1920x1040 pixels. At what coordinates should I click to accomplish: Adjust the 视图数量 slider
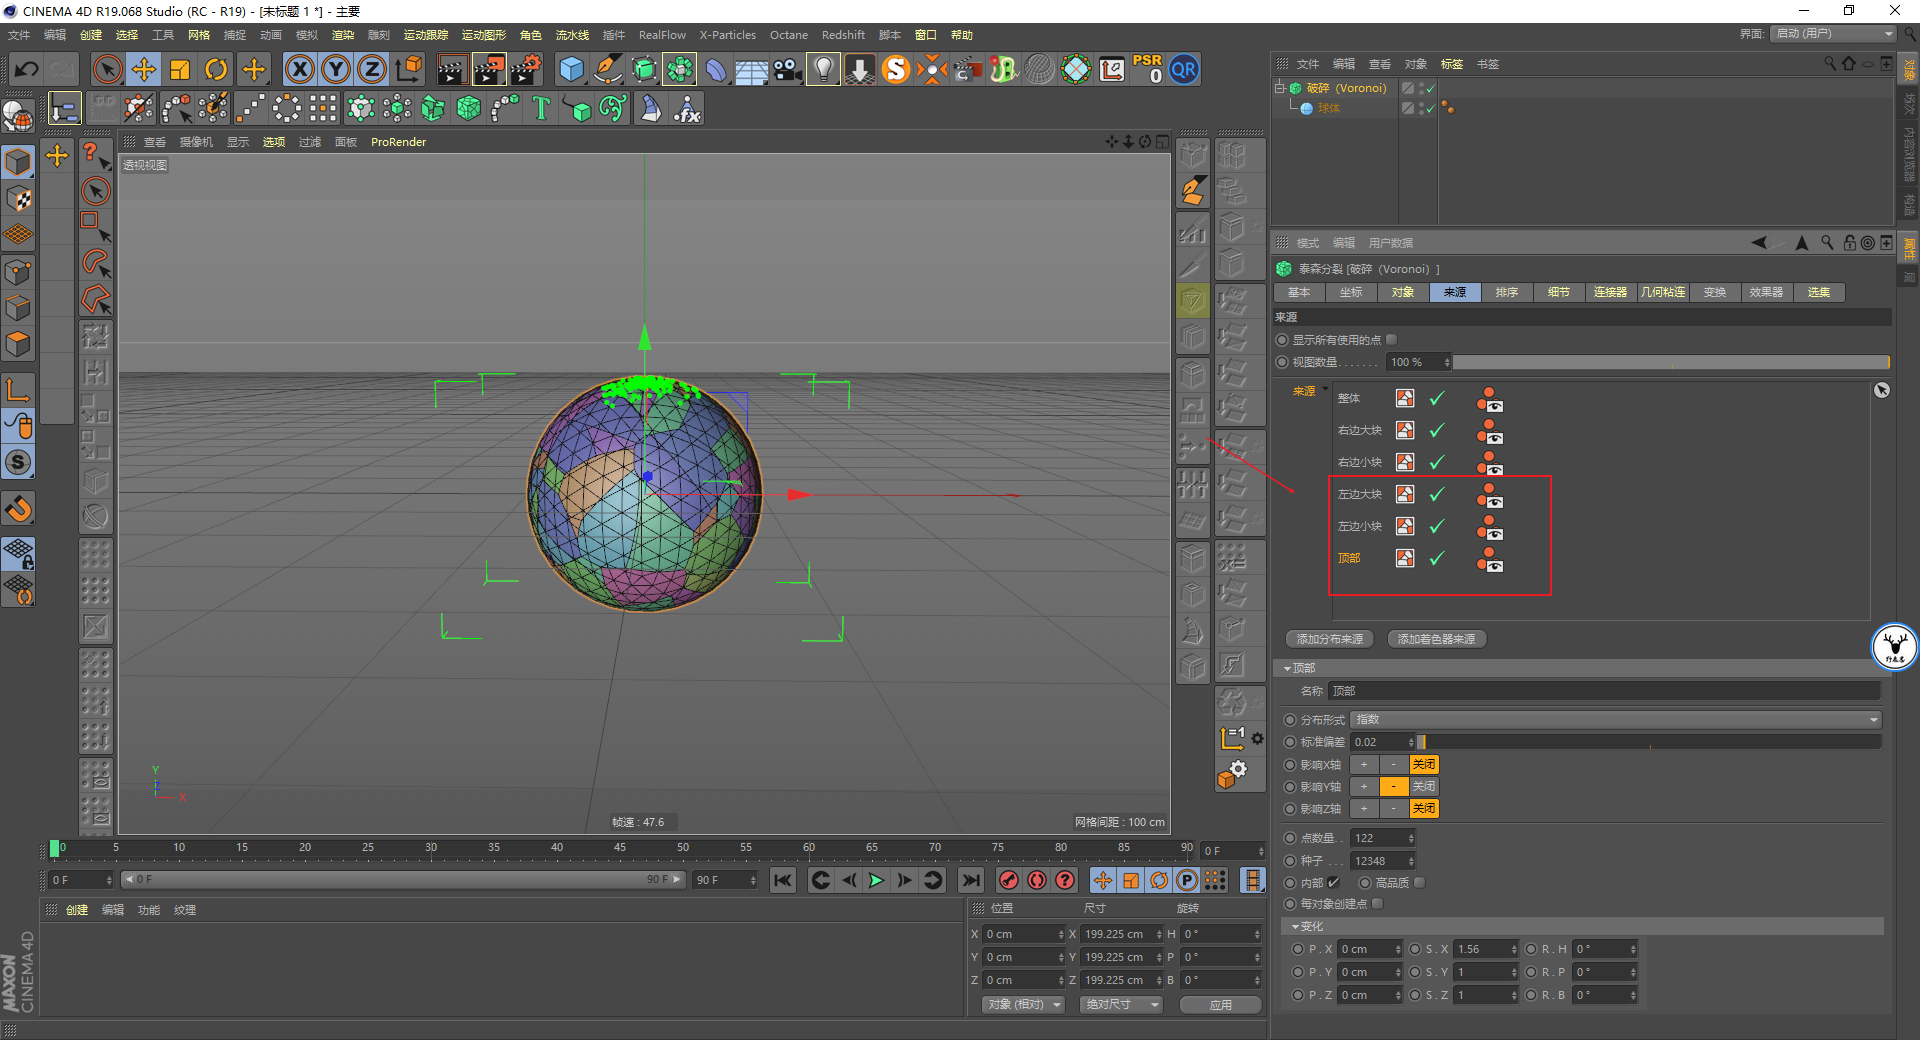click(x=1672, y=362)
